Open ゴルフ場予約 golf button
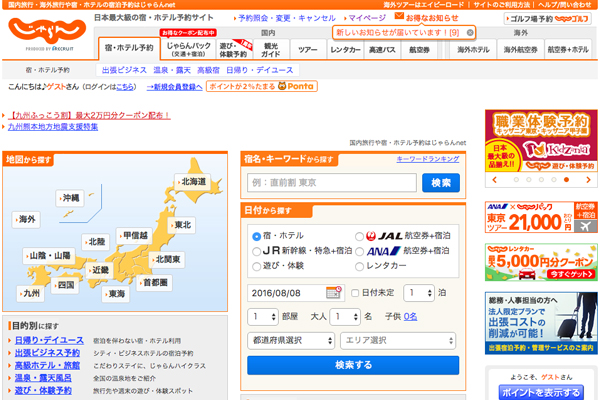Image resolution: width=600 pixels, height=400 pixels. click(x=548, y=18)
